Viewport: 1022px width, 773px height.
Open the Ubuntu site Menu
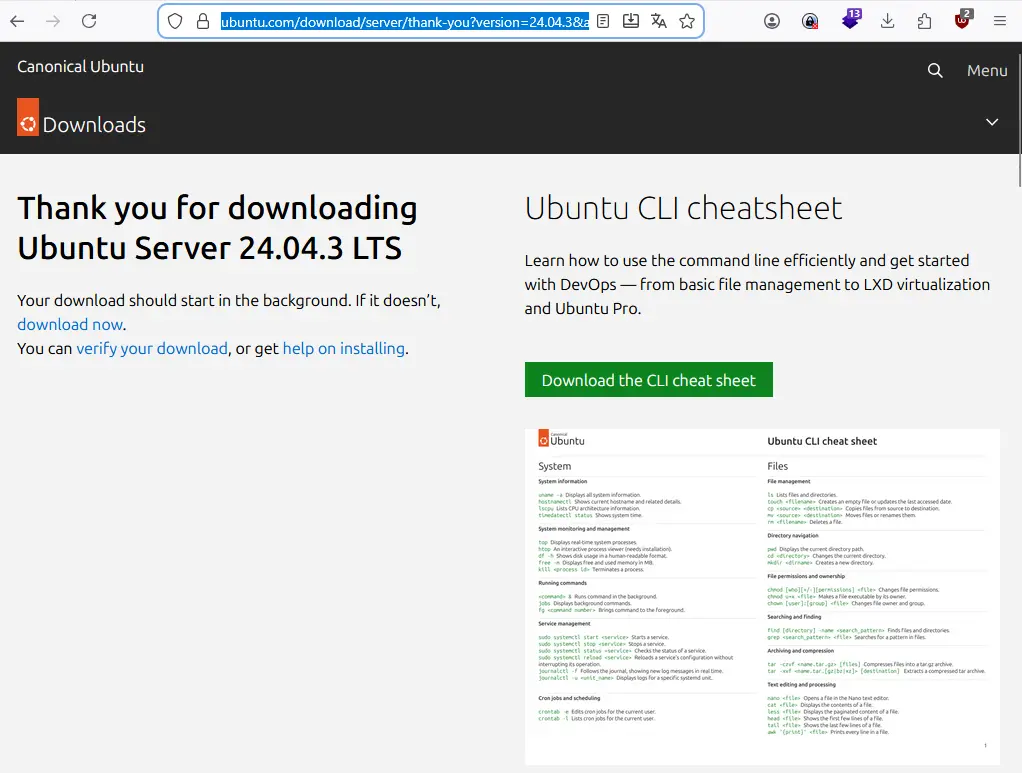click(x=987, y=70)
